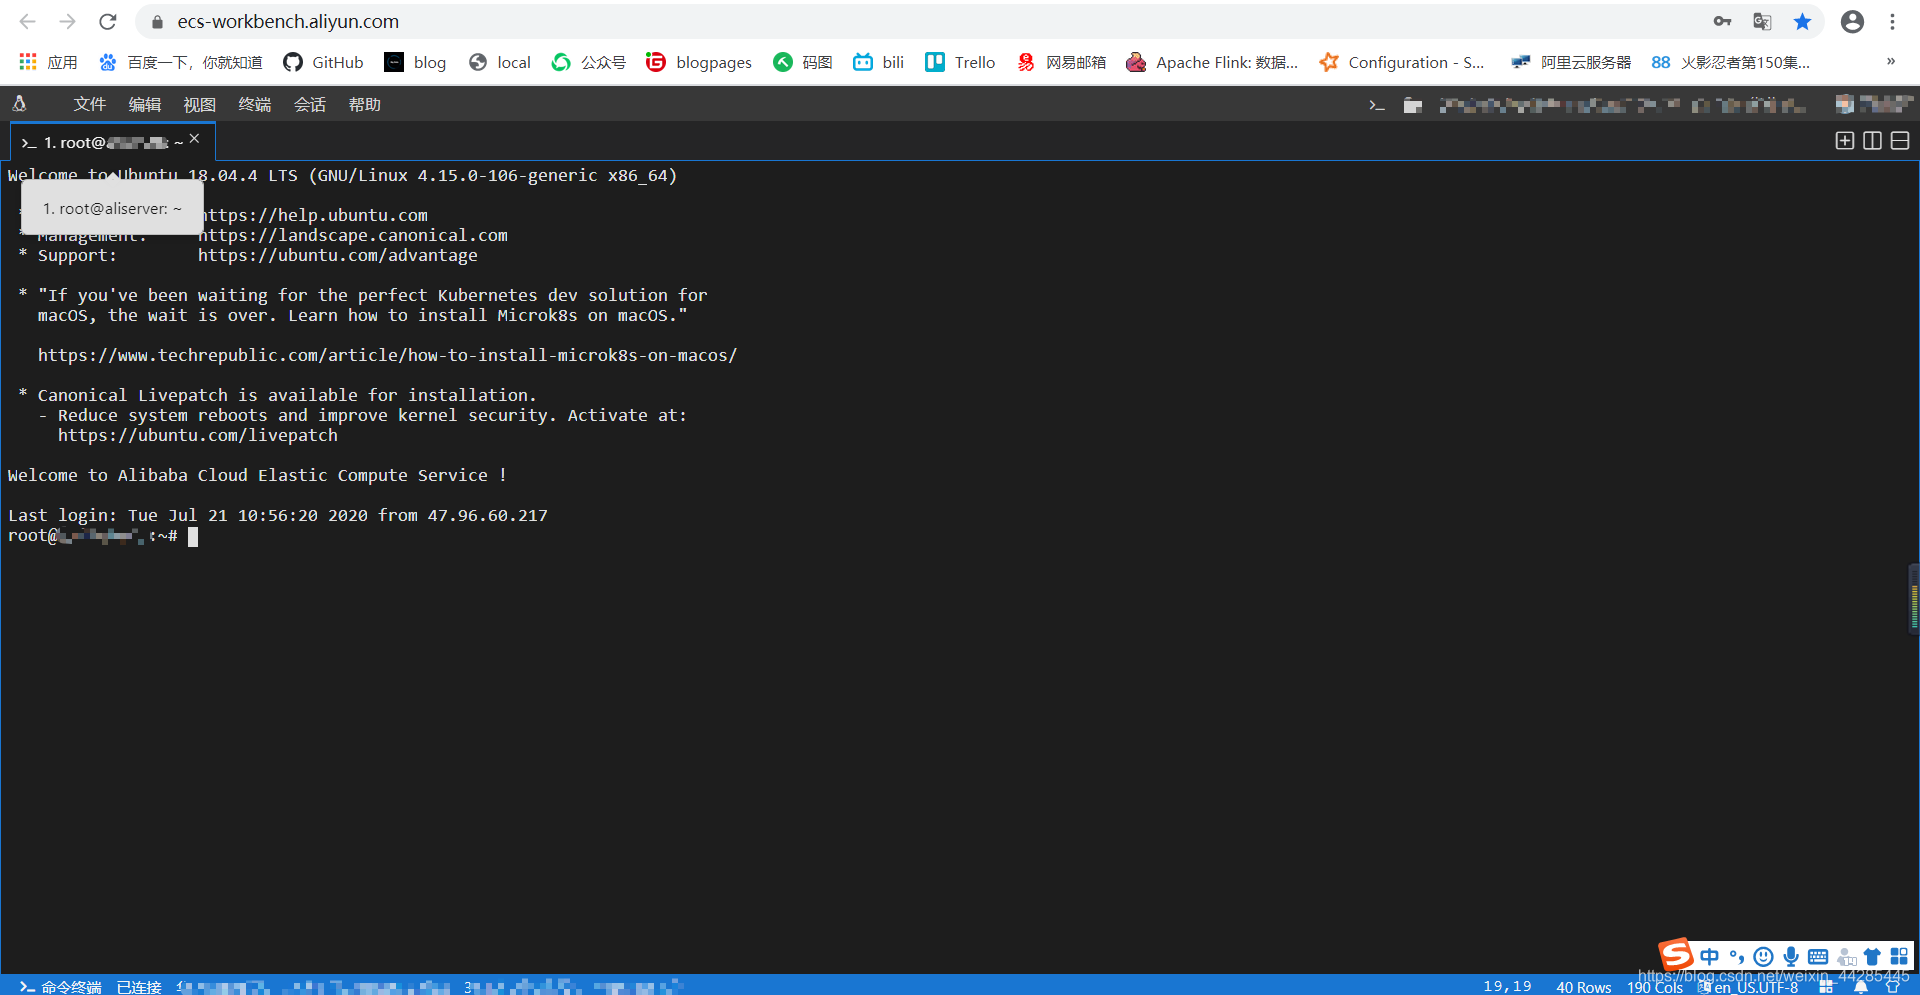Screen dimensions: 1920x995
Task: Close the '1. root@' terminal tab
Action: [x=195, y=138]
